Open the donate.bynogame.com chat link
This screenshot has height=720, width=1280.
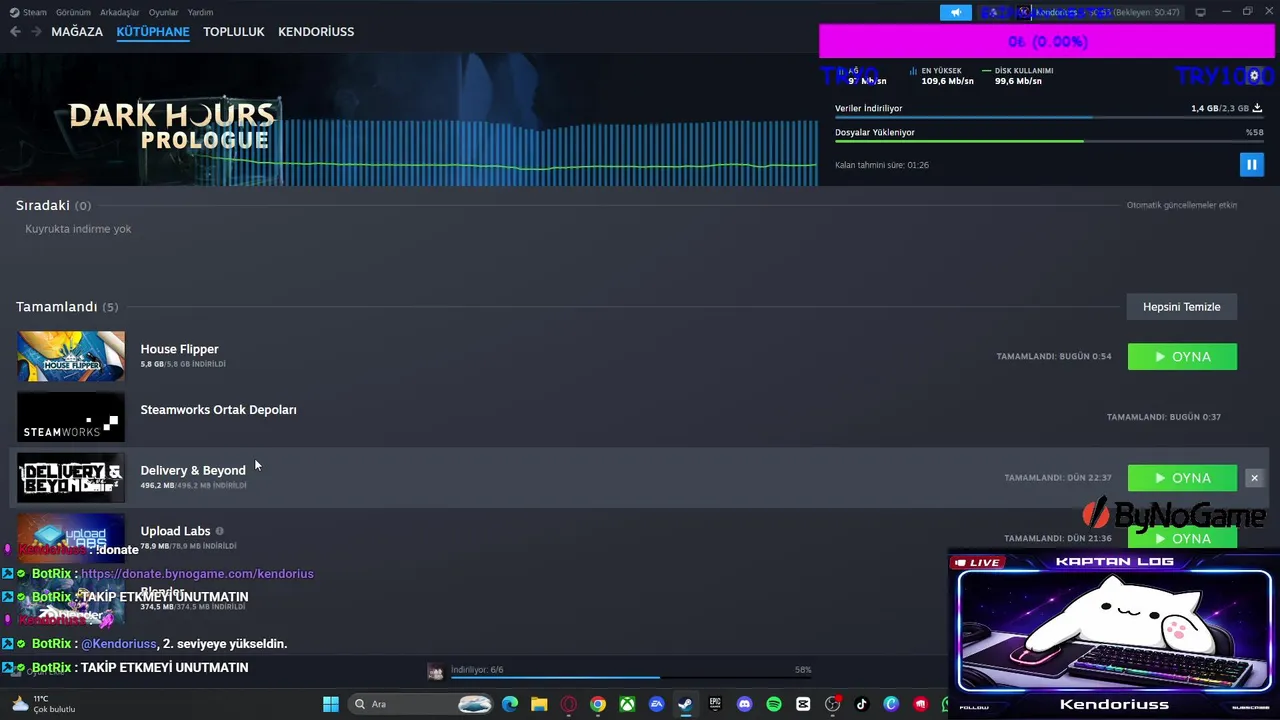click(x=197, y=574)
